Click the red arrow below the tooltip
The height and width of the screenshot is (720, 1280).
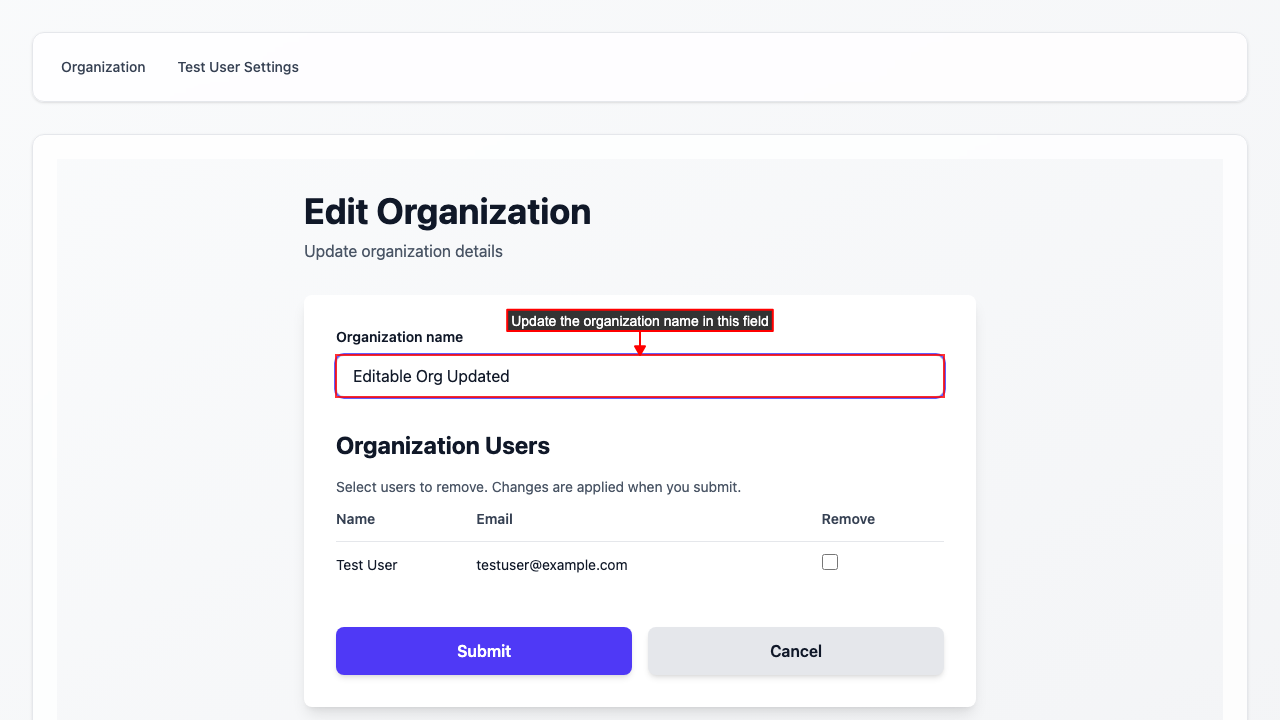[640, 344]
